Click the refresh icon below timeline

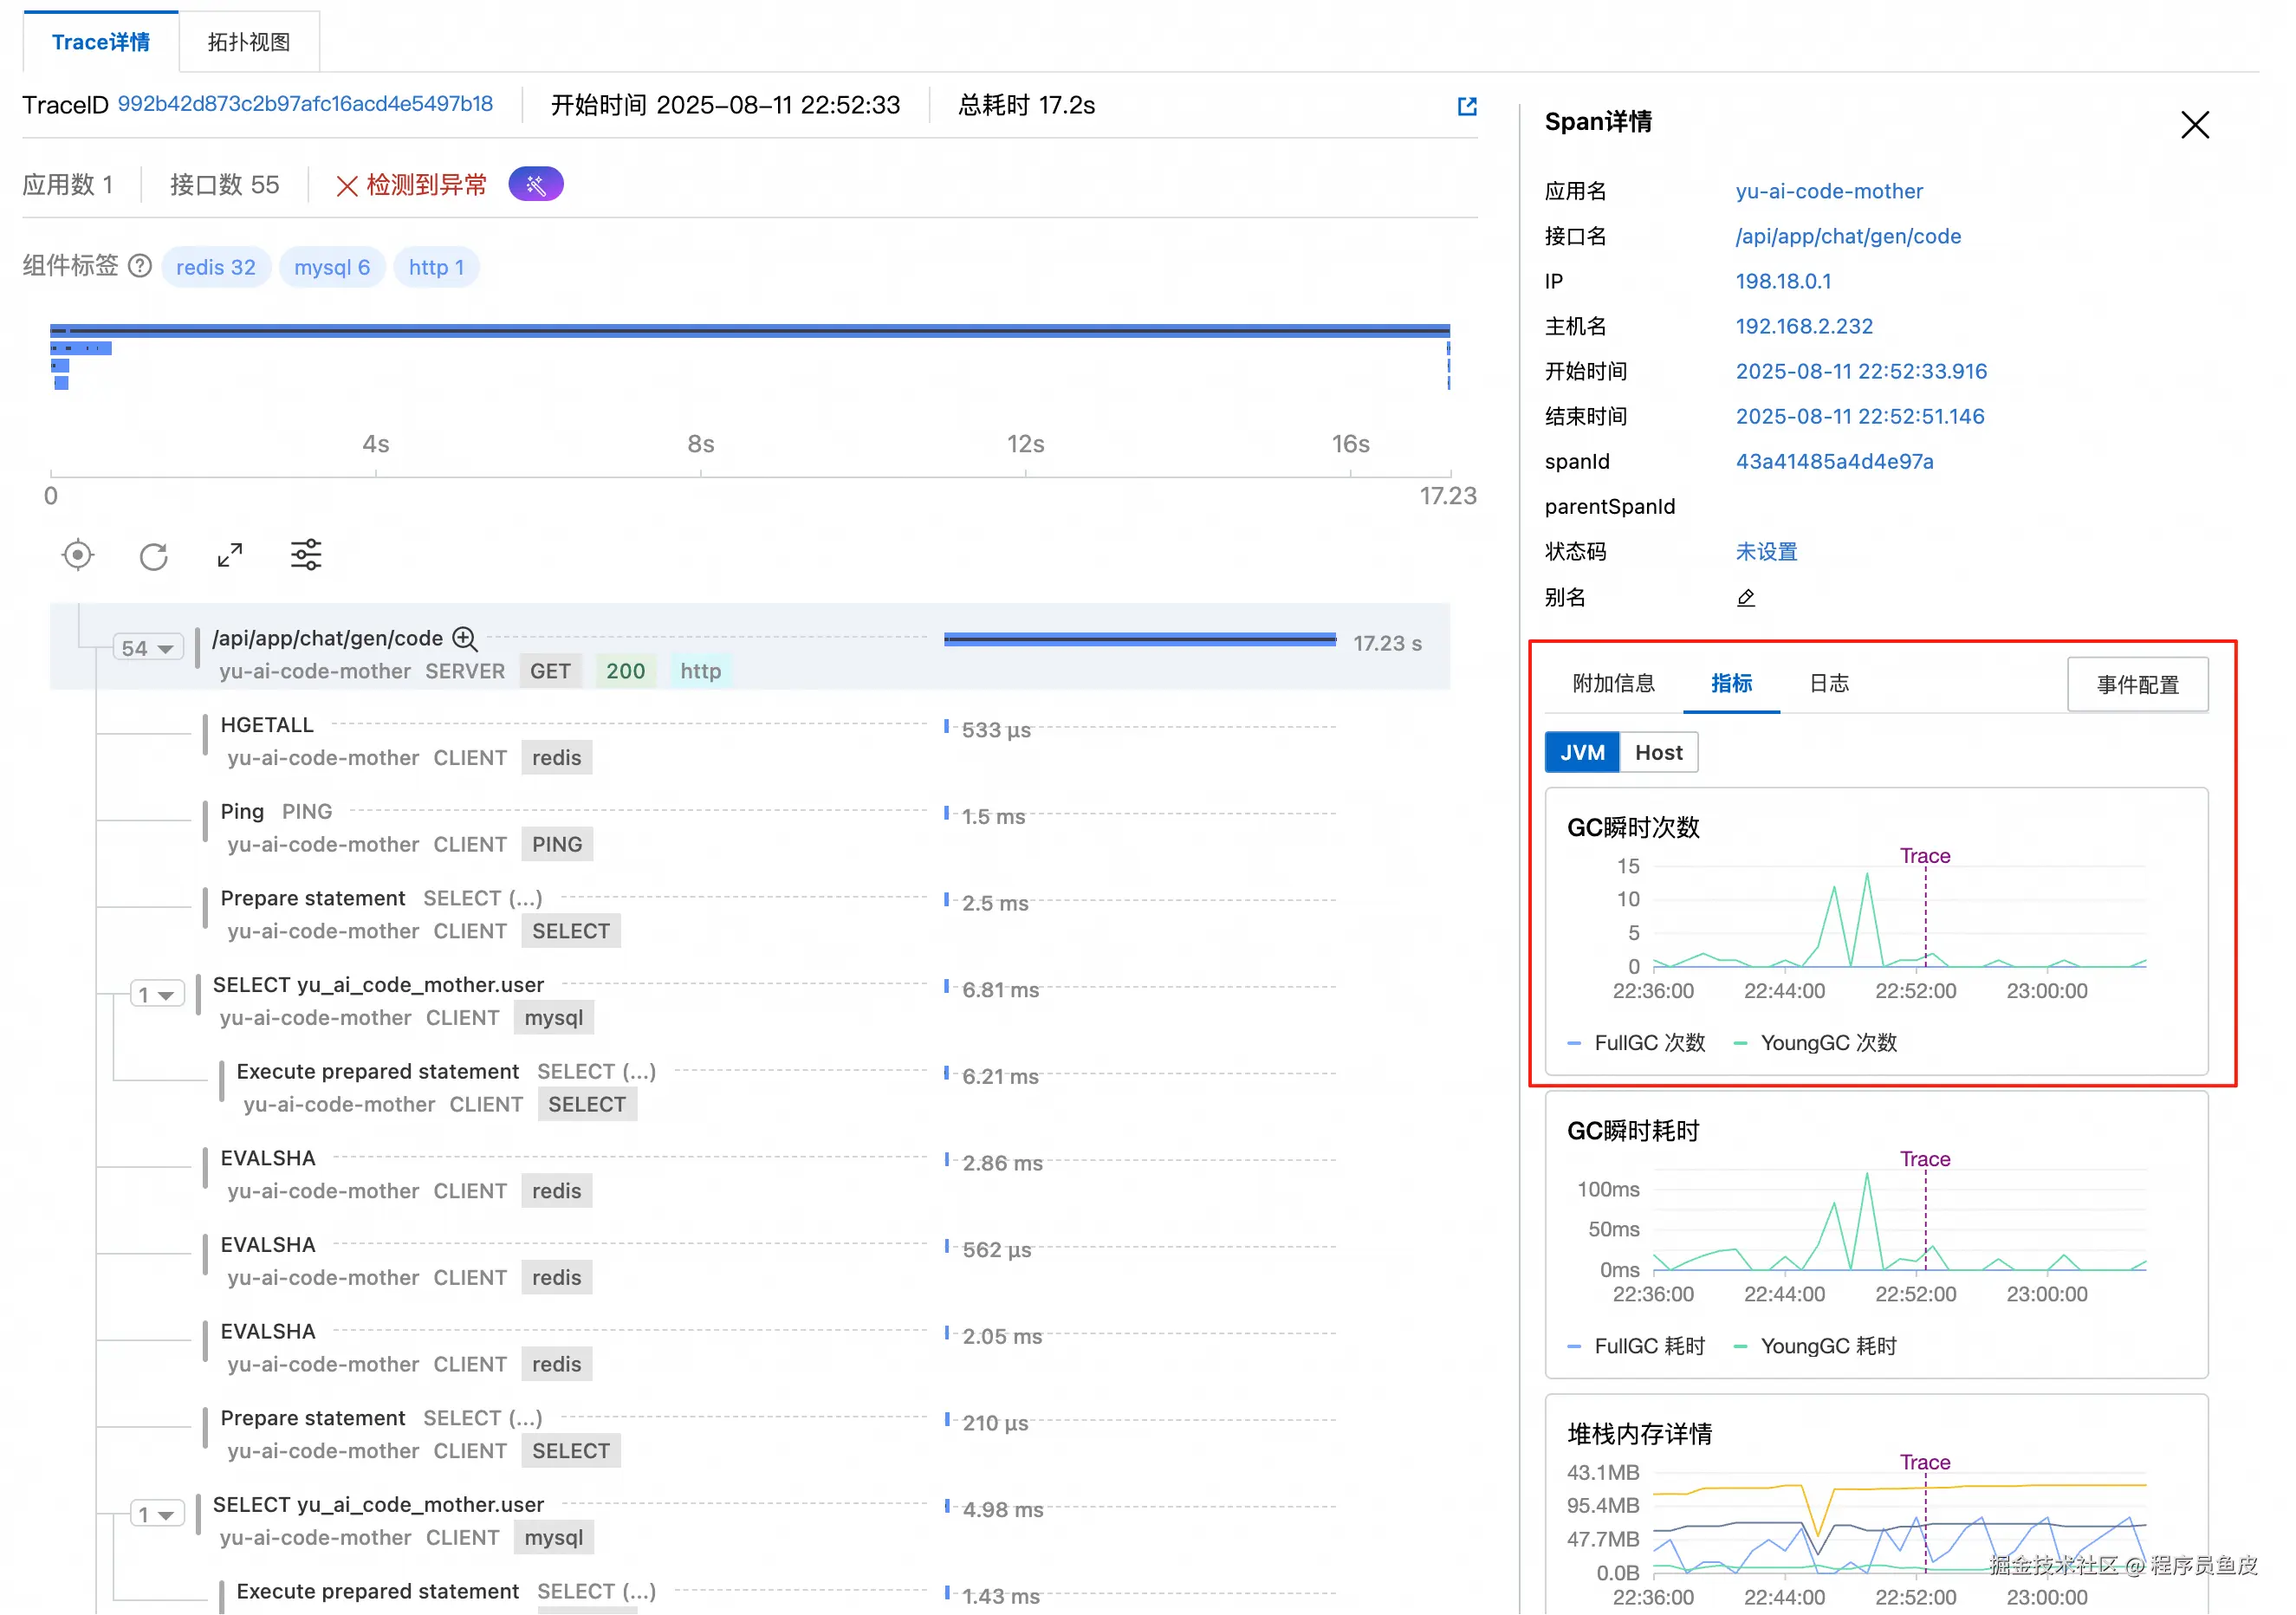click(153, 555)
